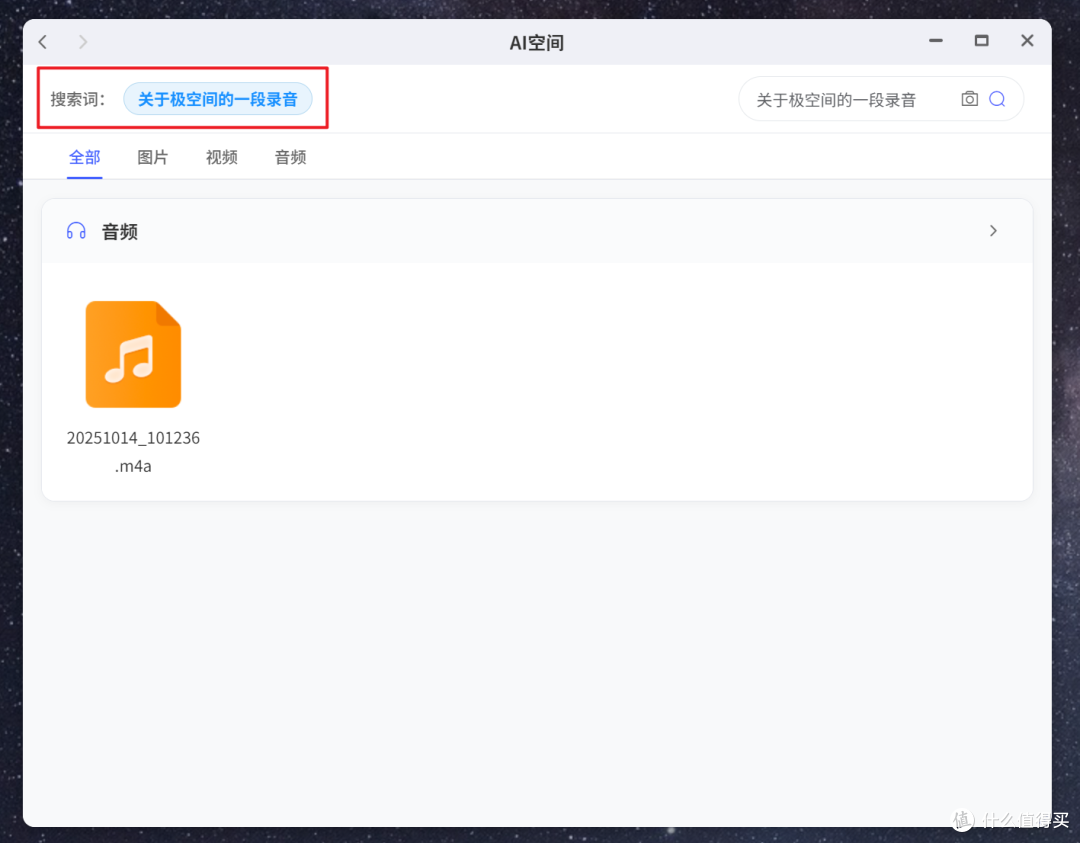Switch to the 图片 tab
1080x843 pixels.
tap(153, 158)
